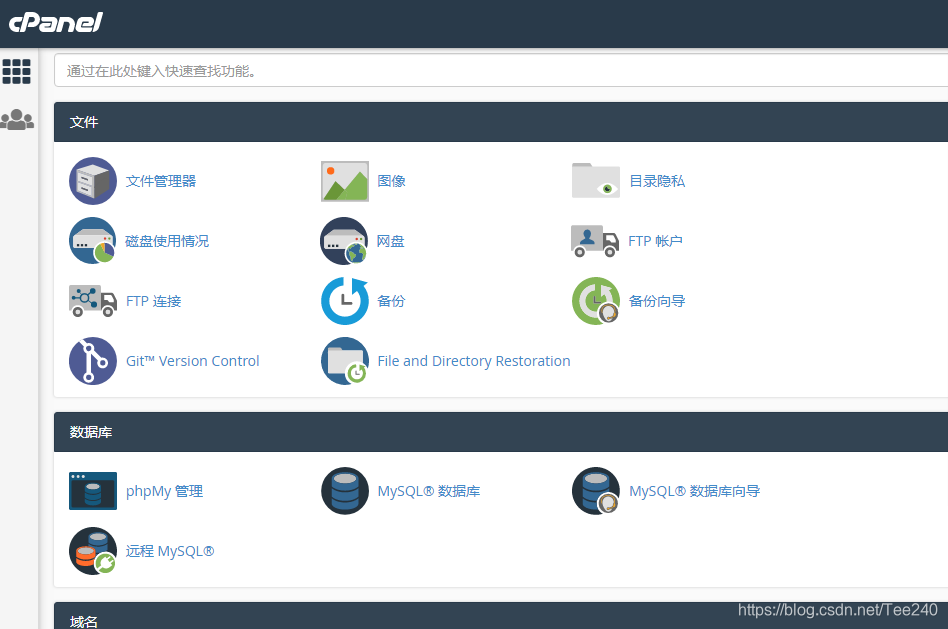Collapse the 数据库 section header
This screenshot has height=629, width=948.
[501, 432]
